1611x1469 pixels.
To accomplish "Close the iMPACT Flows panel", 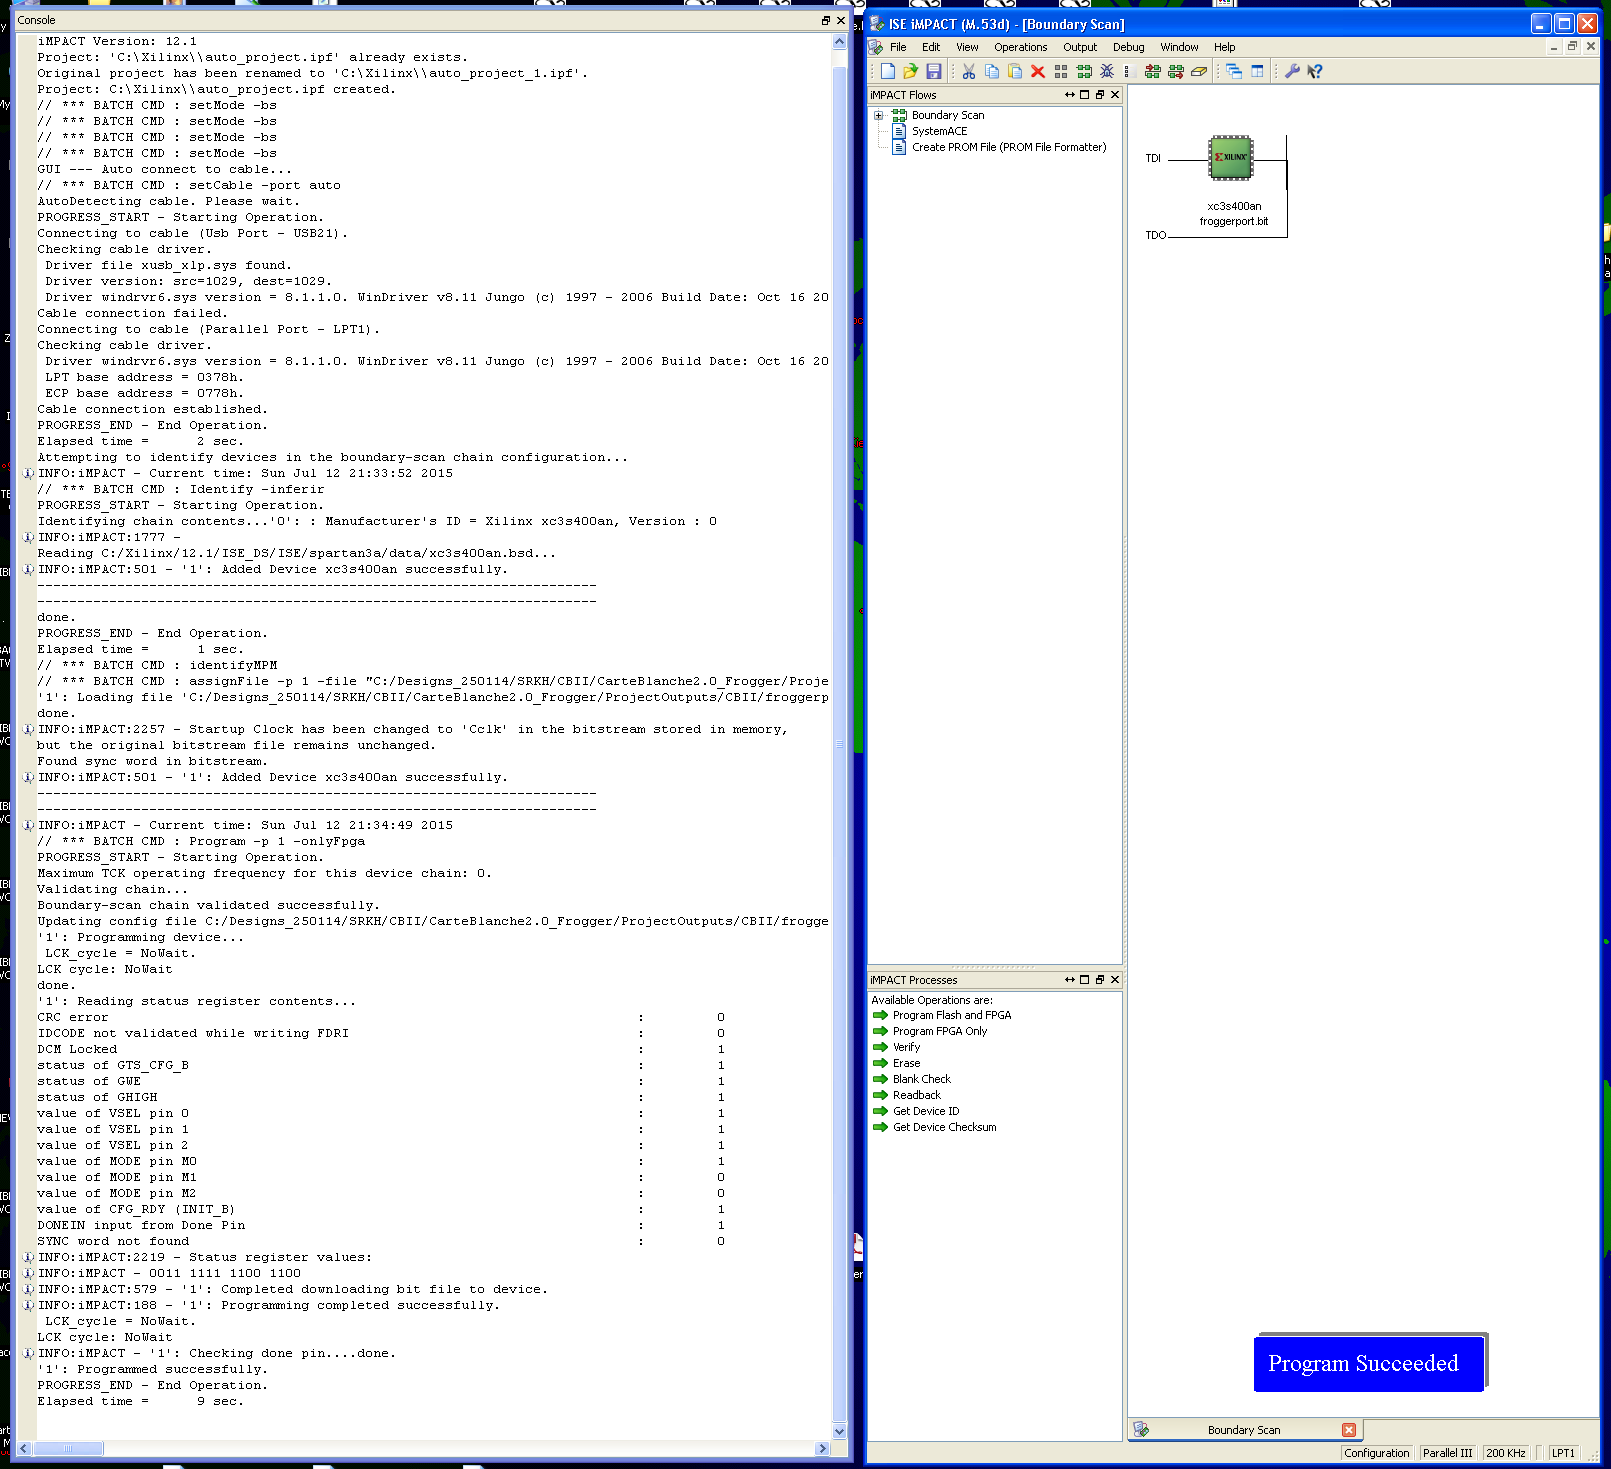I will click(1115, 95).
